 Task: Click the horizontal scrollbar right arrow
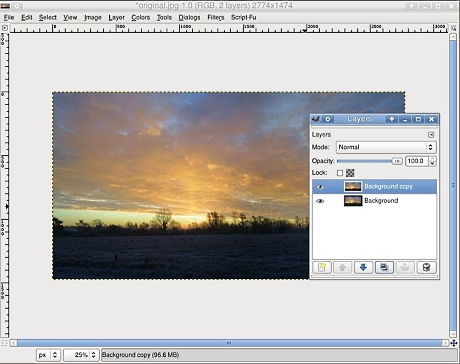pyautogui.click(x=445, y=343)
